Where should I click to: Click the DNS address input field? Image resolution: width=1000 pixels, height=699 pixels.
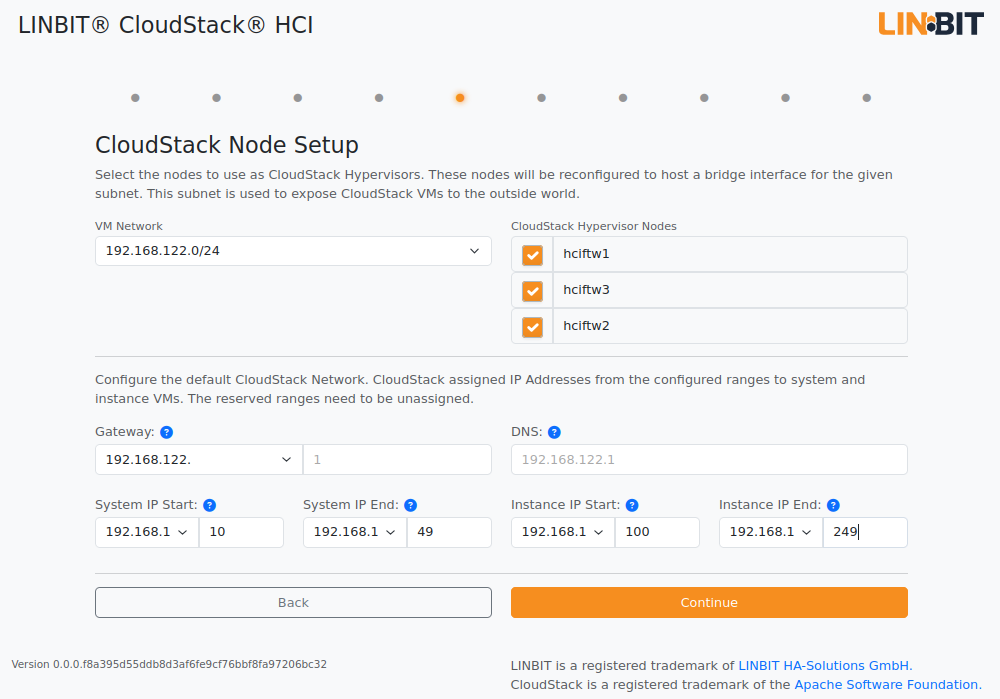pyautogui.click(x=709, y=460)
